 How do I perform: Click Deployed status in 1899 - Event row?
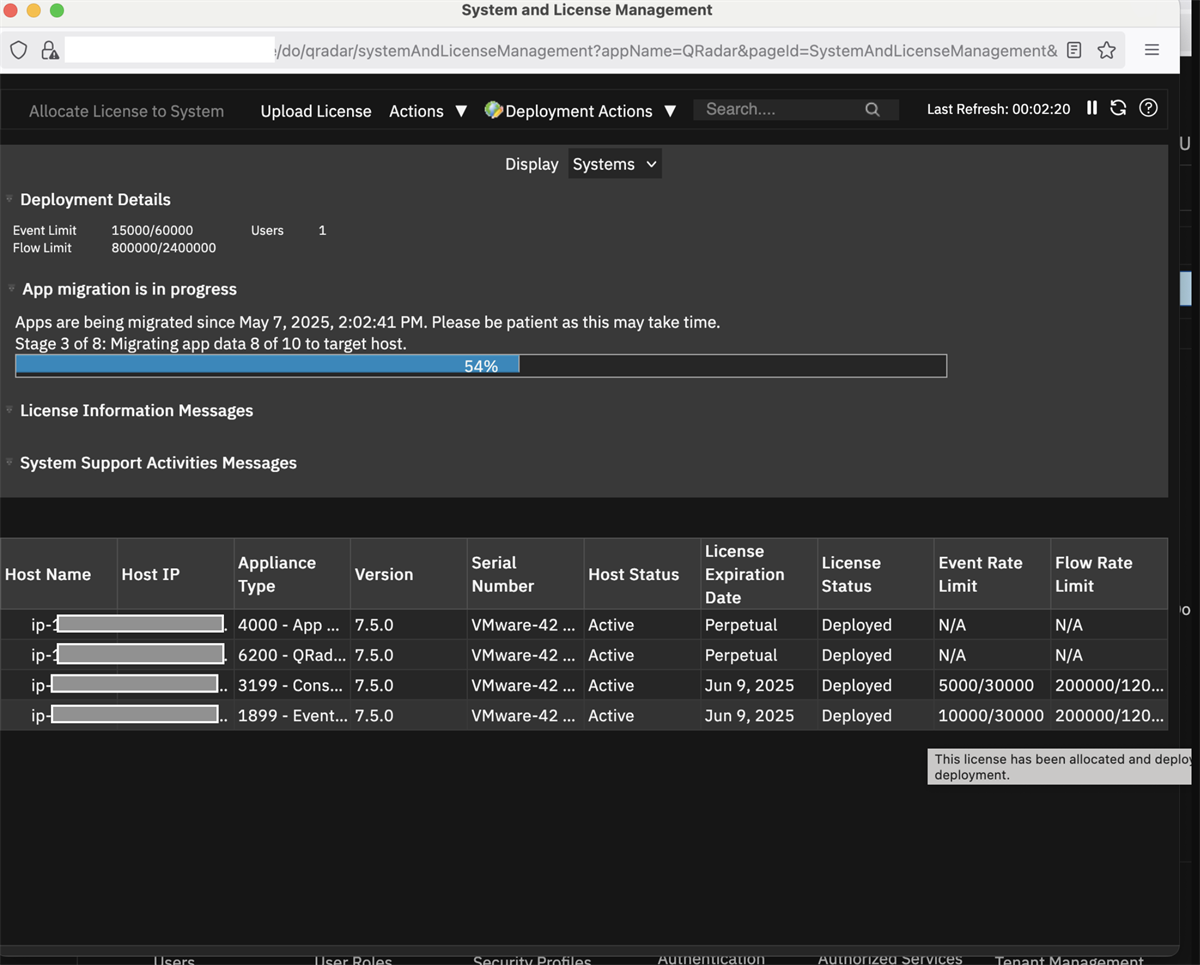coord(856,715)
